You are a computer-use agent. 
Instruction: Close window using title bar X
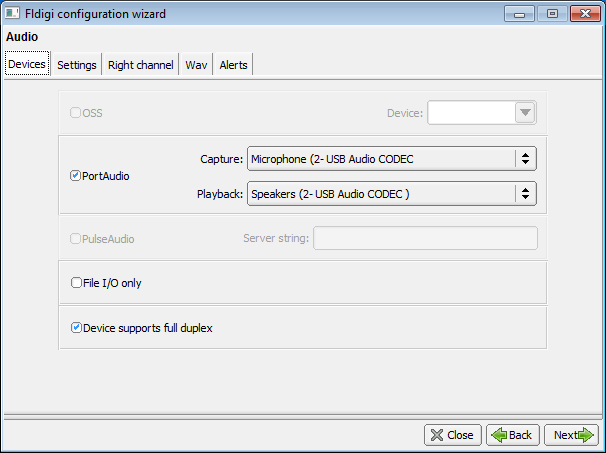[x=585, y=14]
